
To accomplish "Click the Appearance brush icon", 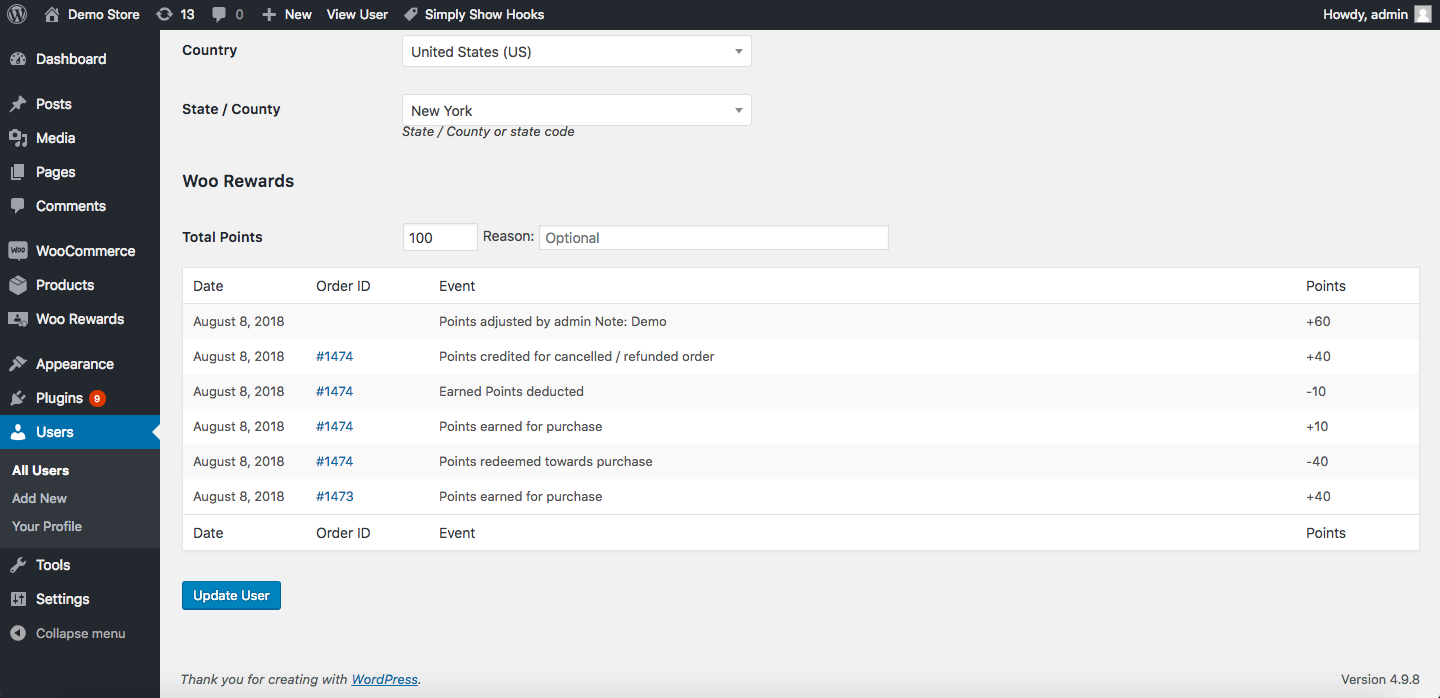I will point(18,364).
